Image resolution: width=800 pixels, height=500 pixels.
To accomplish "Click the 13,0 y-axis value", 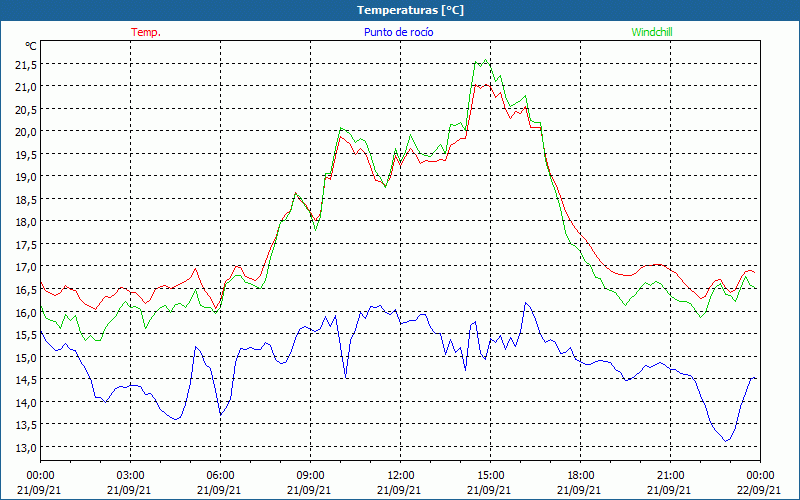I will [x=26, y=447].
